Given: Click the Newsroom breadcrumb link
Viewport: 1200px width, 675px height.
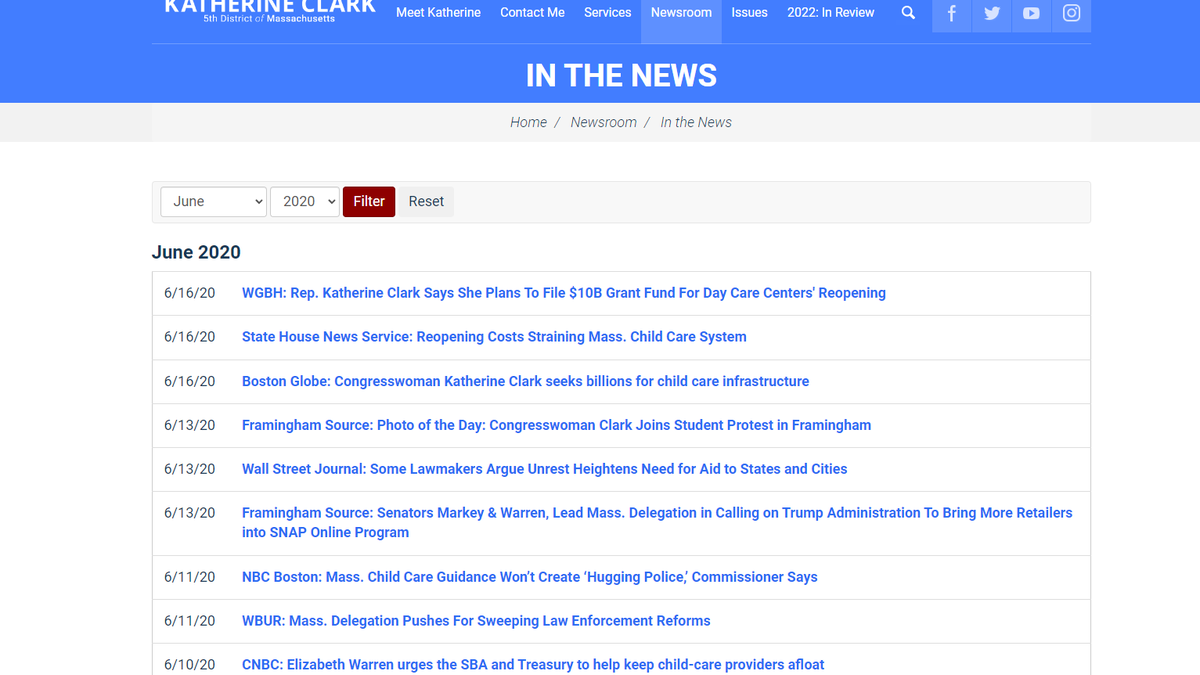Looking at the screenshot, I should click(x=603, y=122).
